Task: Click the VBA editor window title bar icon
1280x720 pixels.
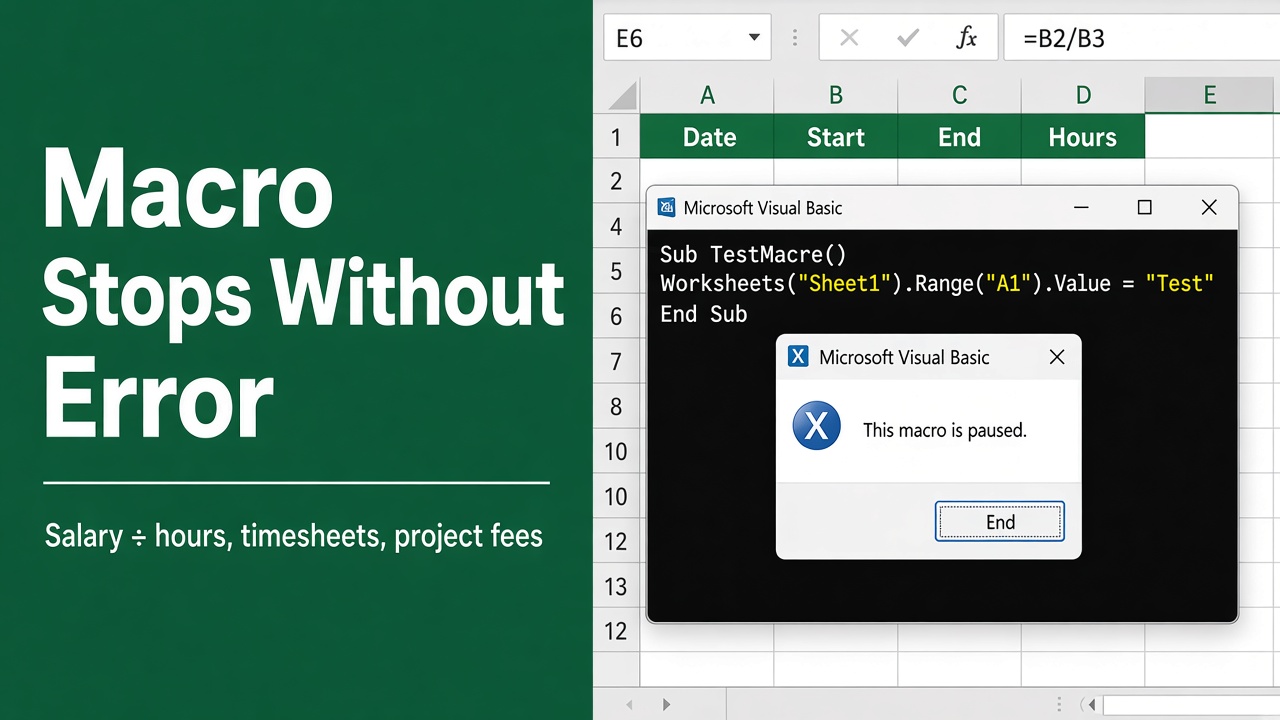Action: (x=666, y=208)
